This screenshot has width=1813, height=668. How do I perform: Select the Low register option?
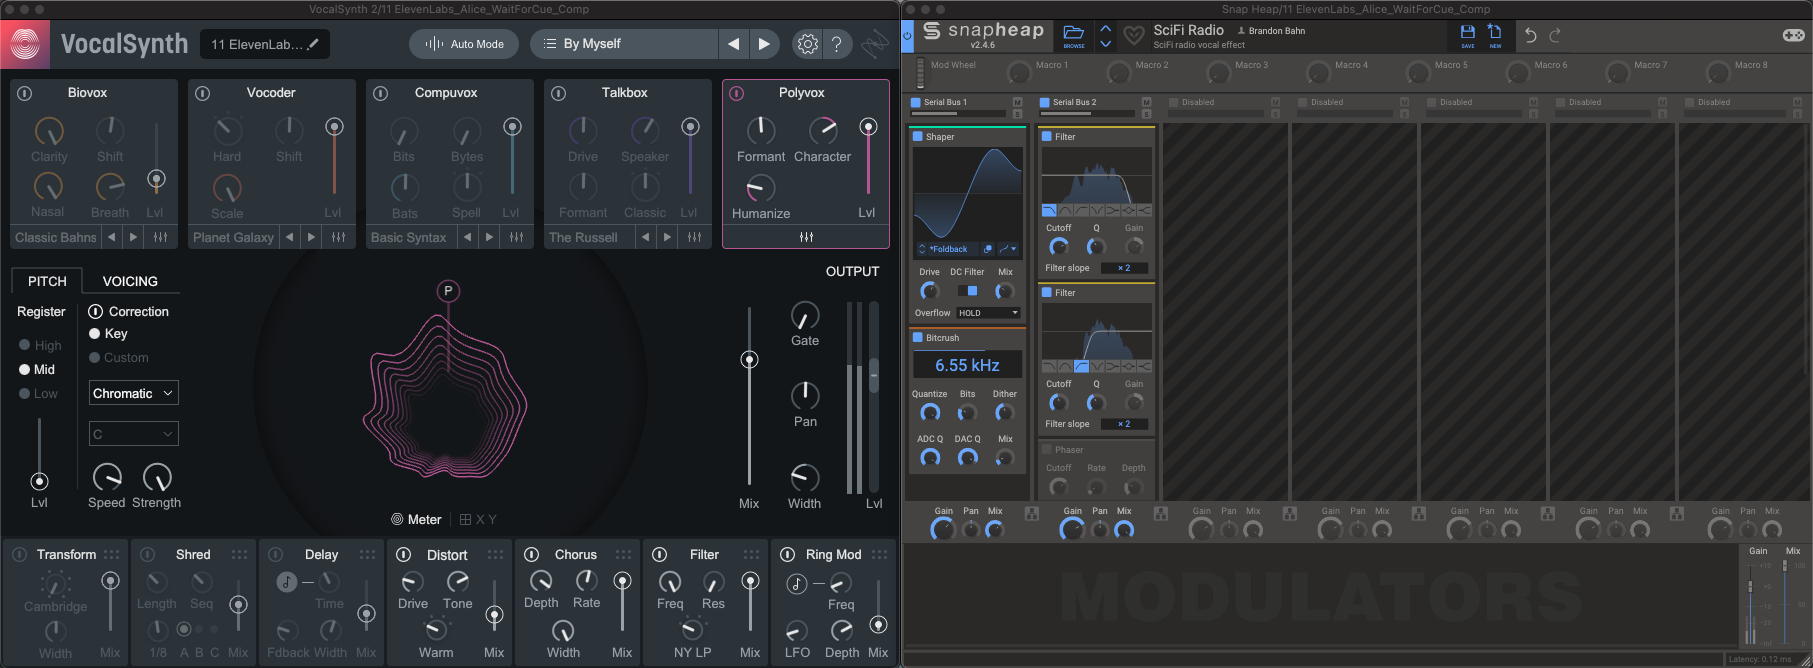click(x=39, y=393)
